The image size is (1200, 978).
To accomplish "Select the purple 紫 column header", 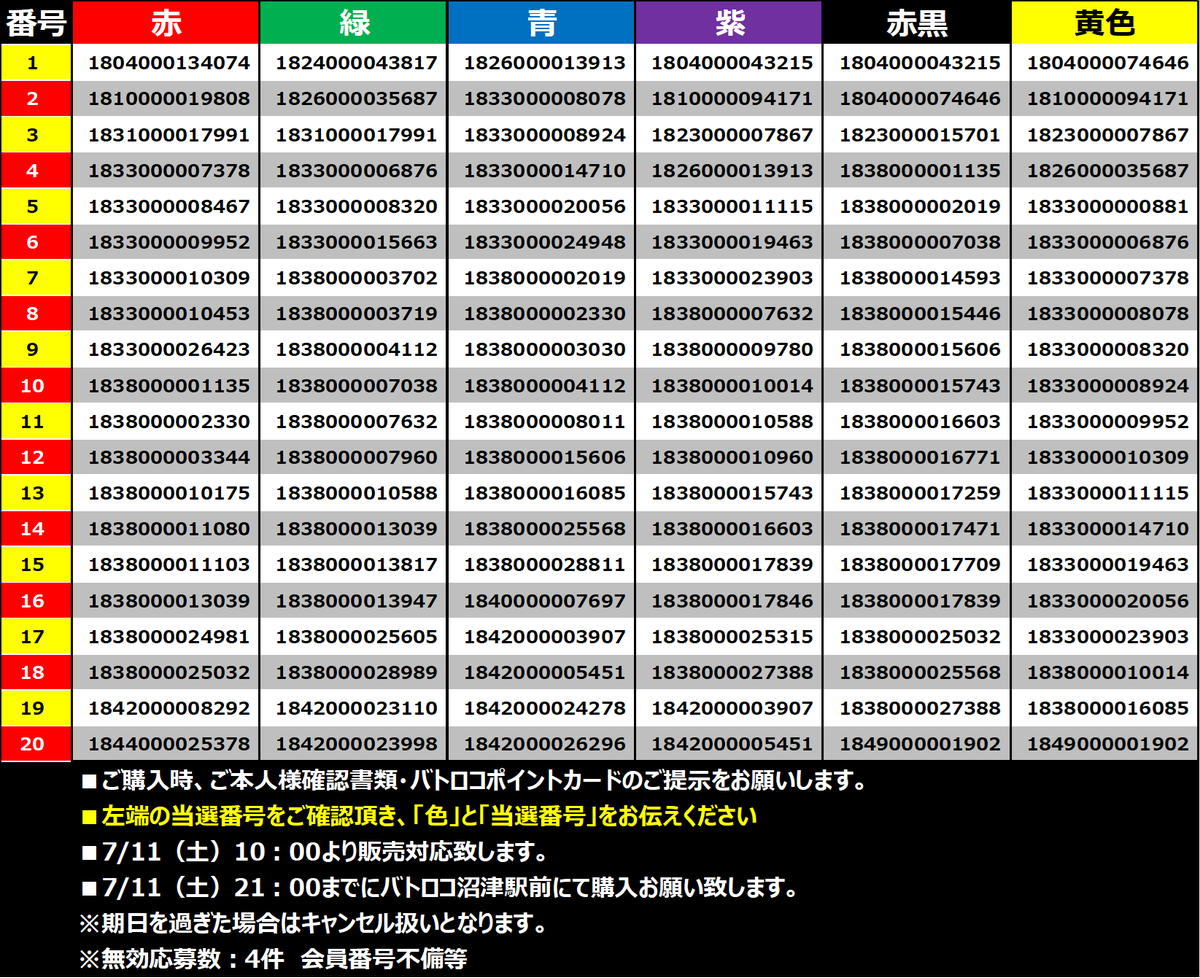I will pyautogui.click(x=729, y=22).
